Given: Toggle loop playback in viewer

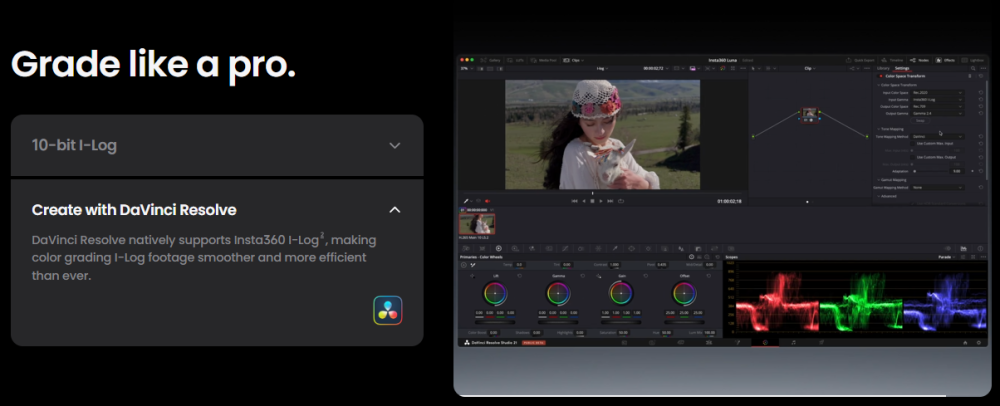Looking at the screenshot, I should click(621, 201).
